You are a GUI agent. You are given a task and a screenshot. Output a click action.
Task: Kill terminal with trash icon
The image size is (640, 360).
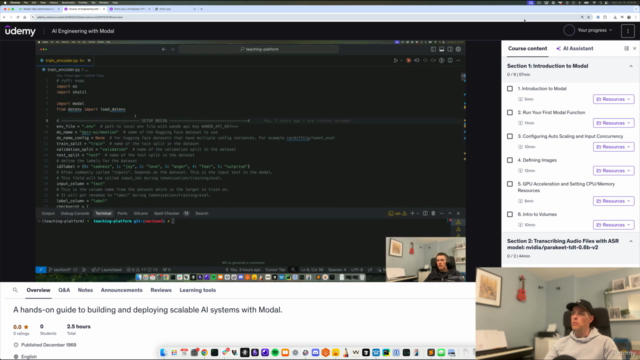click(x=433, y=213)
